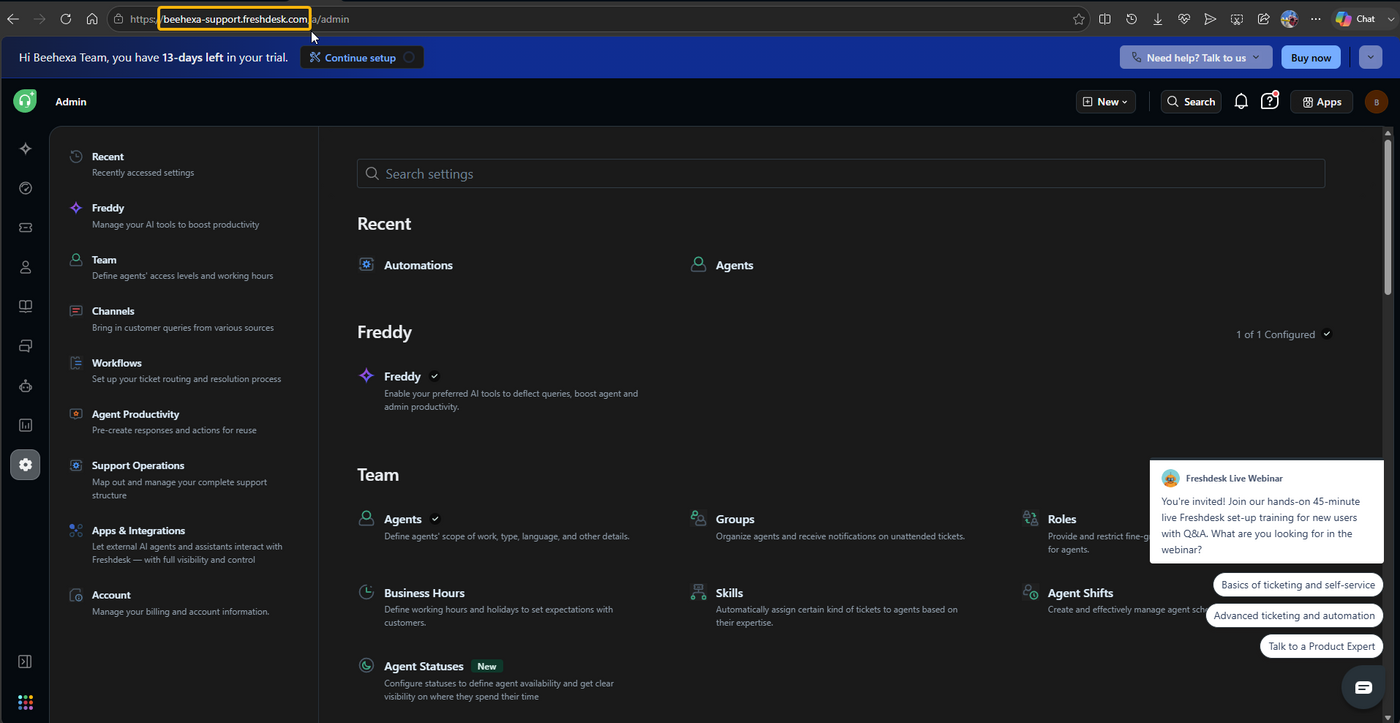This screenshot has width=1400, height=723.
Task: Bookmark page with the star icon
Action: click(1078, 19)
